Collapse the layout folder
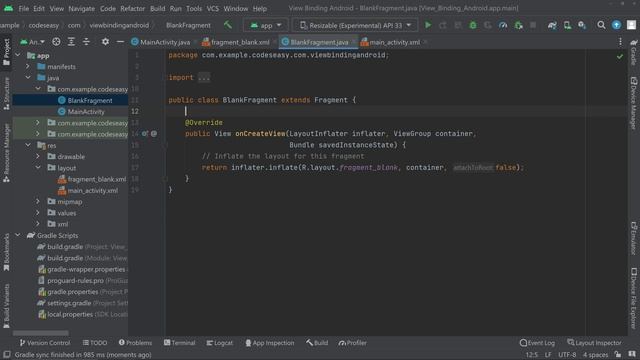This screenshot has height=360, width=640. (x=38, y=167)
